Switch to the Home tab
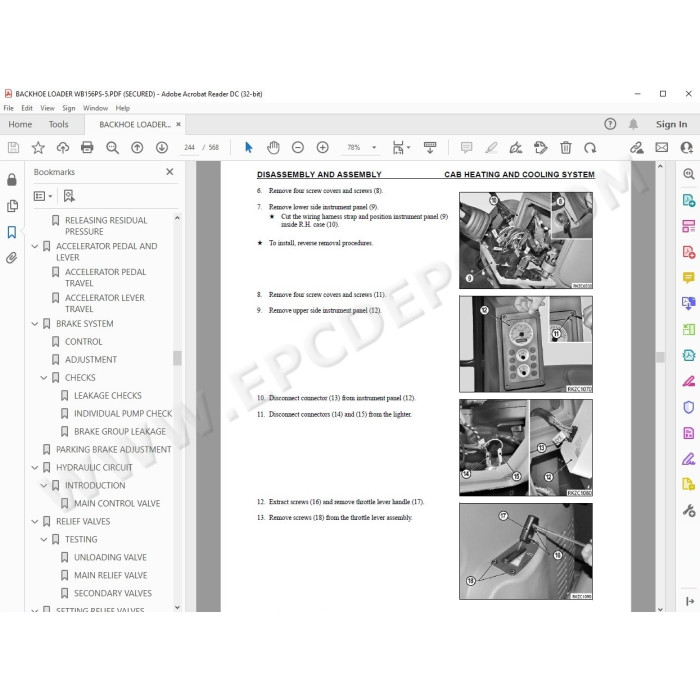 coord(20,125)
